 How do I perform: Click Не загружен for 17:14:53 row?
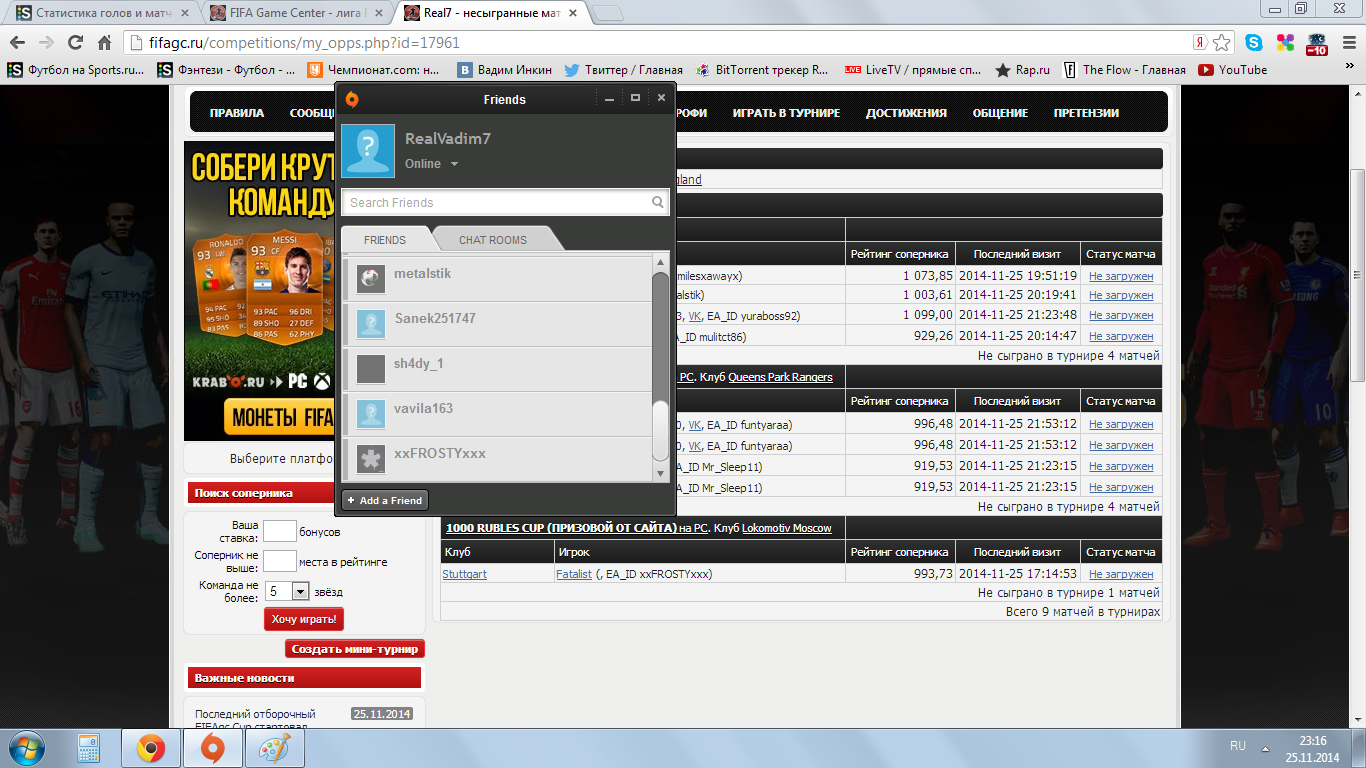point(1121,574)
